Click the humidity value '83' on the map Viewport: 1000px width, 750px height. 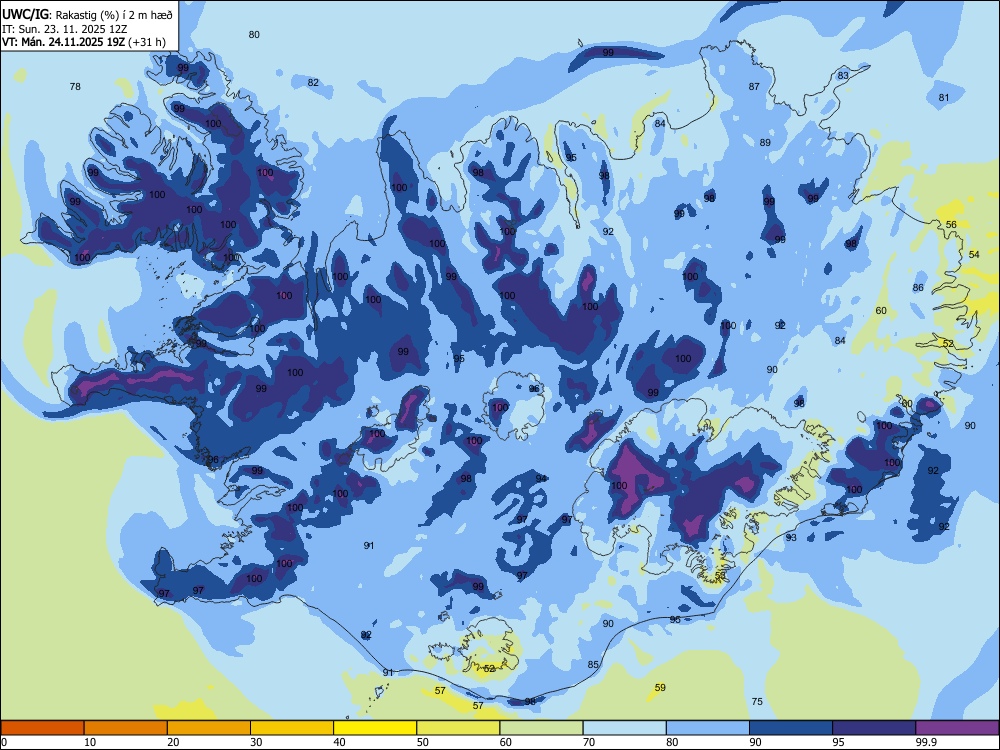click(843, 75)
